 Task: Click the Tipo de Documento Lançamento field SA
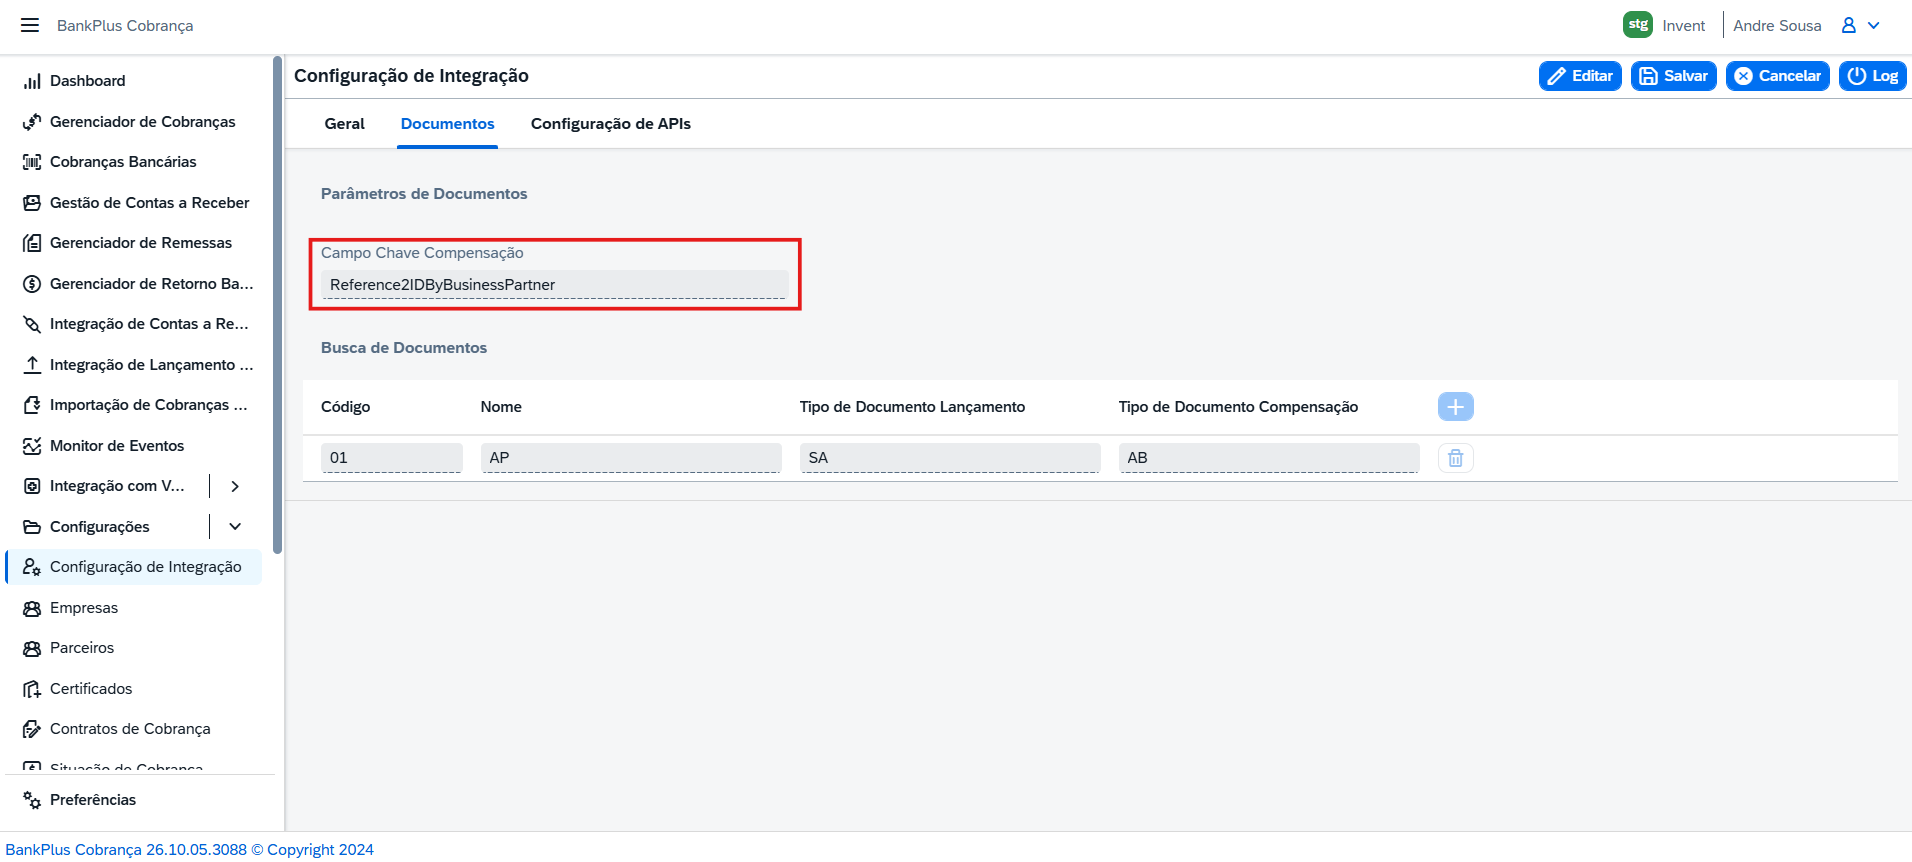(x=950, y=458)
